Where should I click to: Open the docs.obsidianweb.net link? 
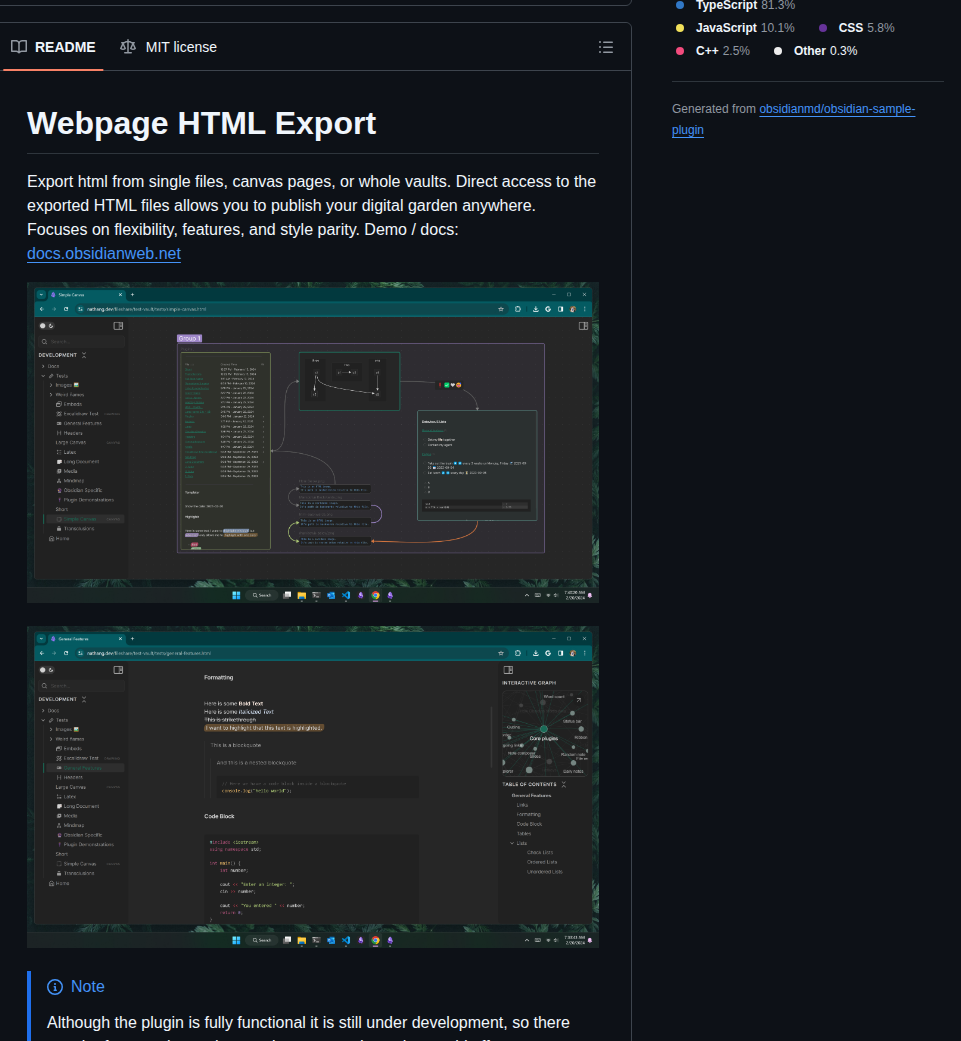104,254
